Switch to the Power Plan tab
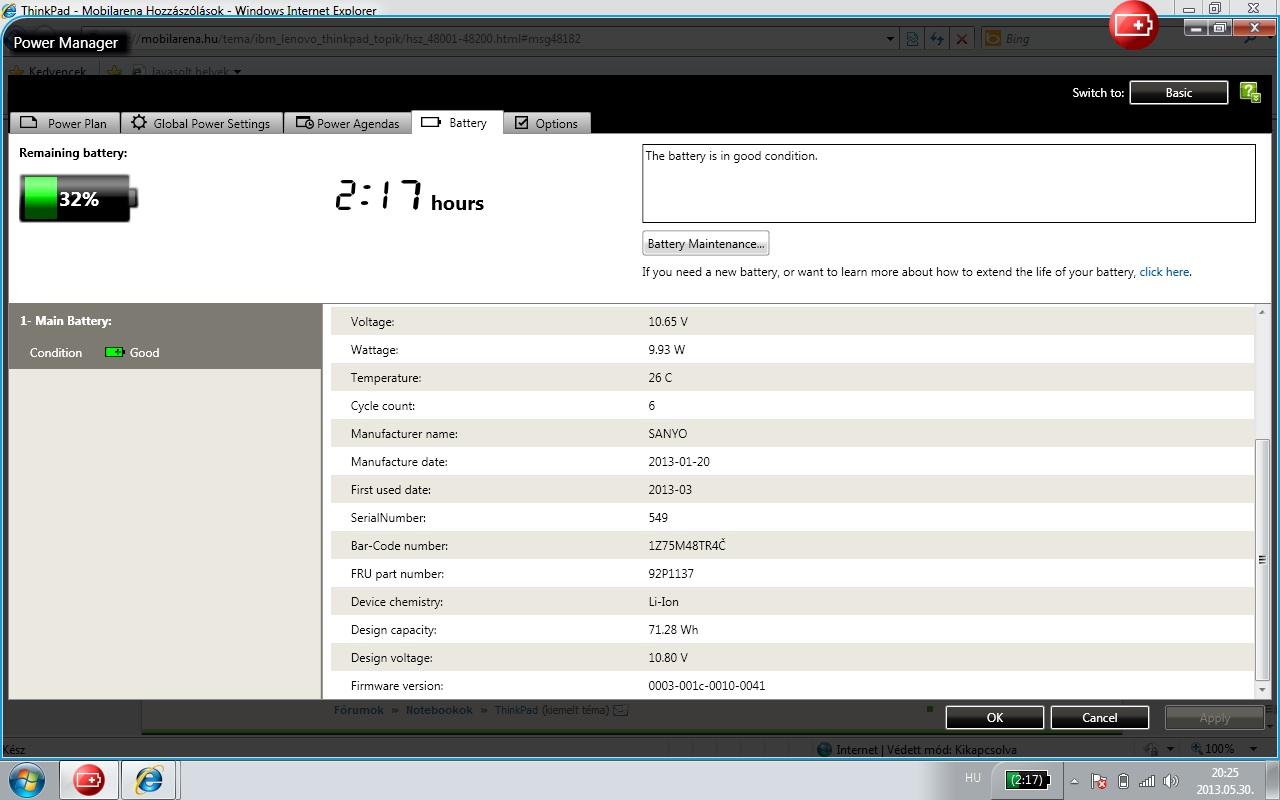Viewport: 1280px width, 800px height. (x=64, y=123)
